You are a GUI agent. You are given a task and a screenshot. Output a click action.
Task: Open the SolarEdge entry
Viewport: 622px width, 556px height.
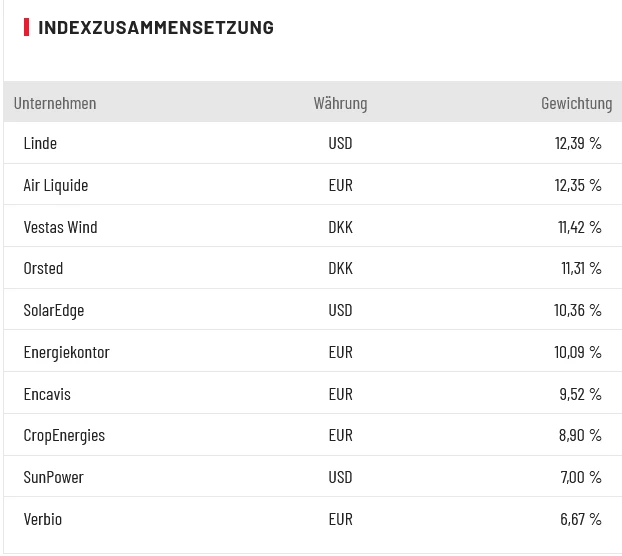54,310
